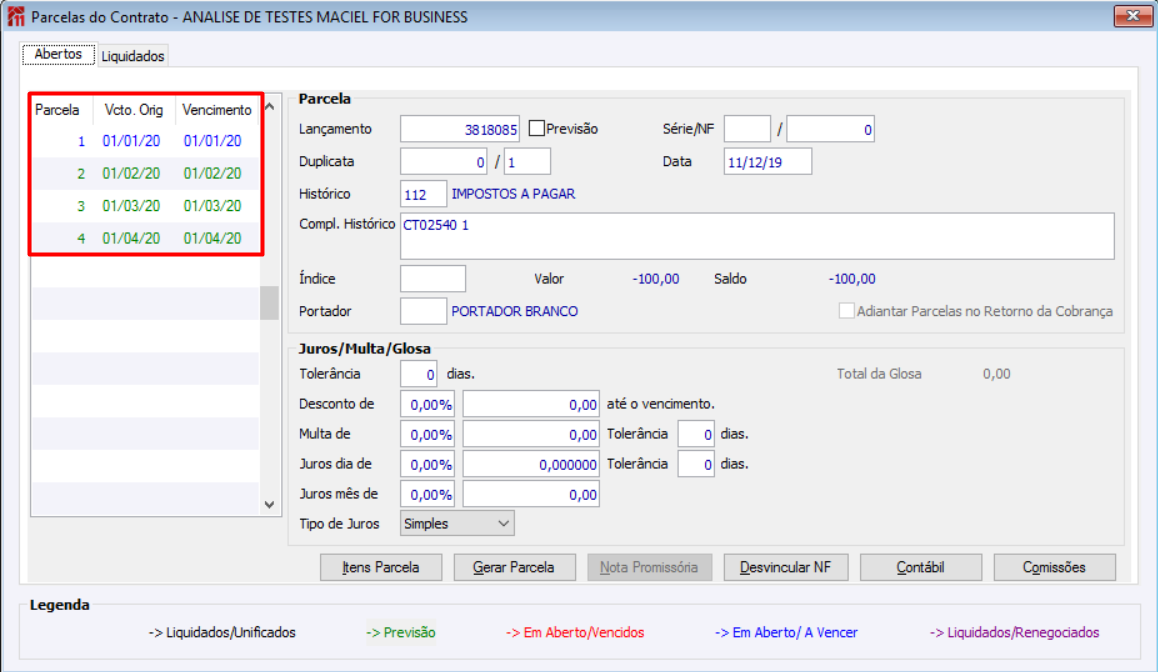The height and width of the screenshot is (672, 1158).
Task: Close the Parcelas do Contrato window
Action: tap(1133, 16)
